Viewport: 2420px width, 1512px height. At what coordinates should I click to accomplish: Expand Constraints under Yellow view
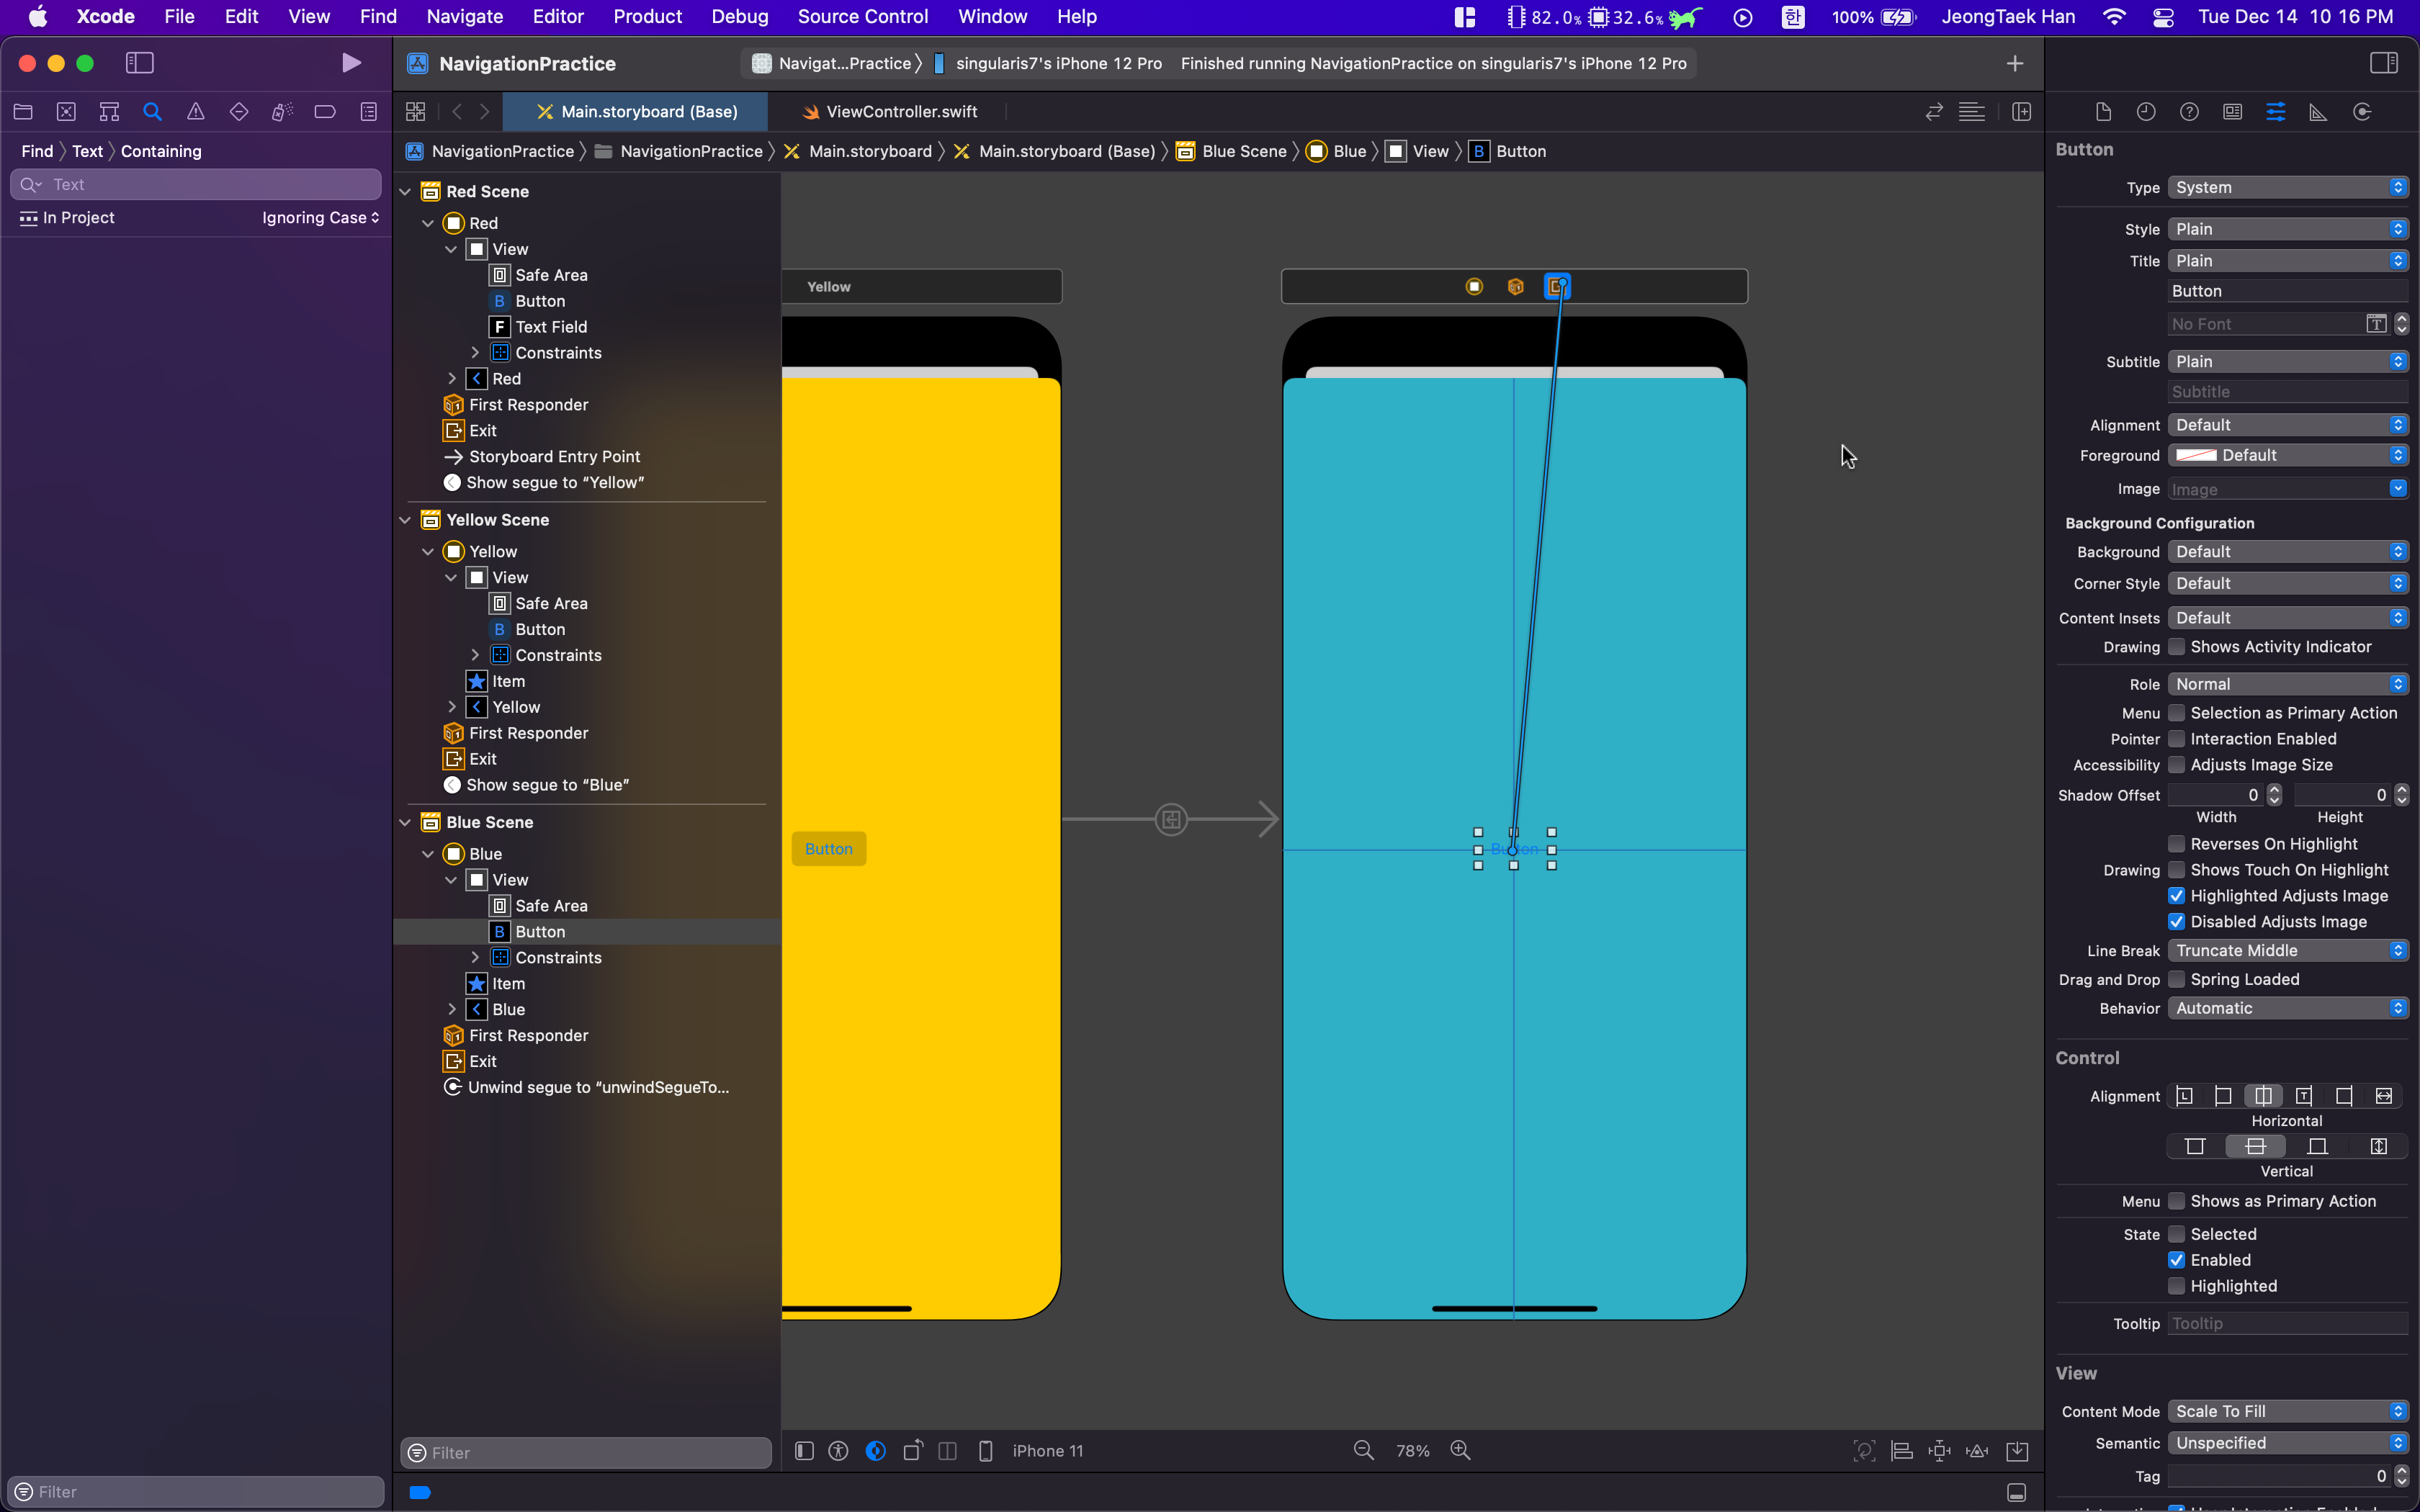(475, 655)
